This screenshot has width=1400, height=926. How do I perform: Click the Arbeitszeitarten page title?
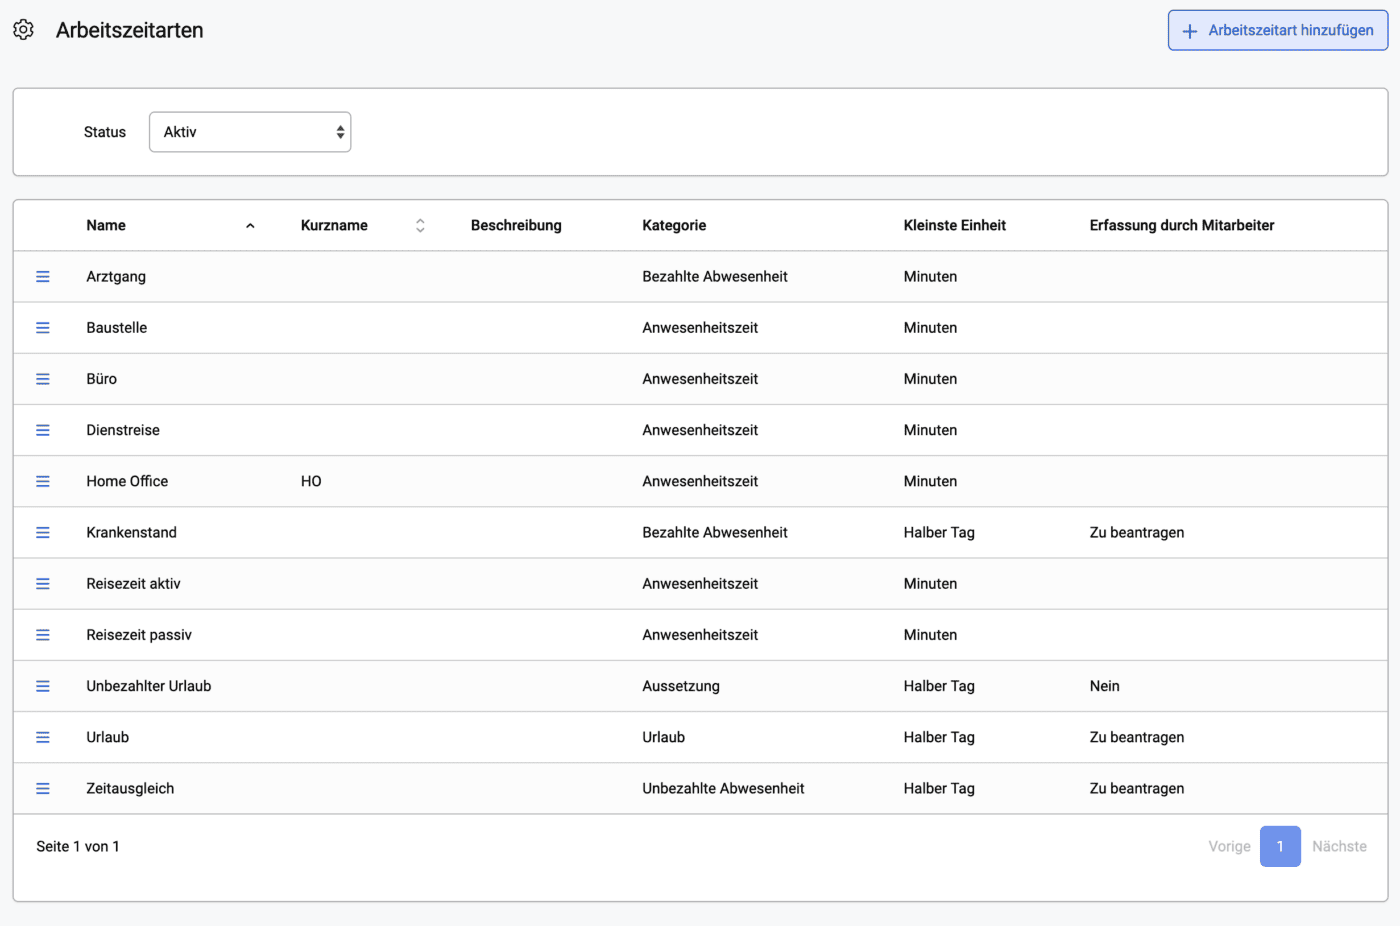(x=130, y=30)
